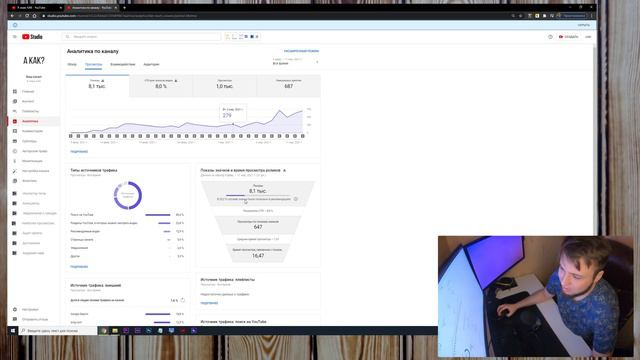
Task: Select the active YouTube Studio browser tab
Action: pyautogui.click(x=91, y=8)
